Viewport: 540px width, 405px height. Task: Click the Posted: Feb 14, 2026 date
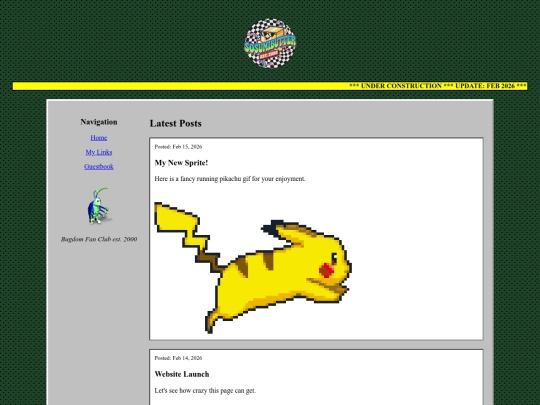(178, 358)
